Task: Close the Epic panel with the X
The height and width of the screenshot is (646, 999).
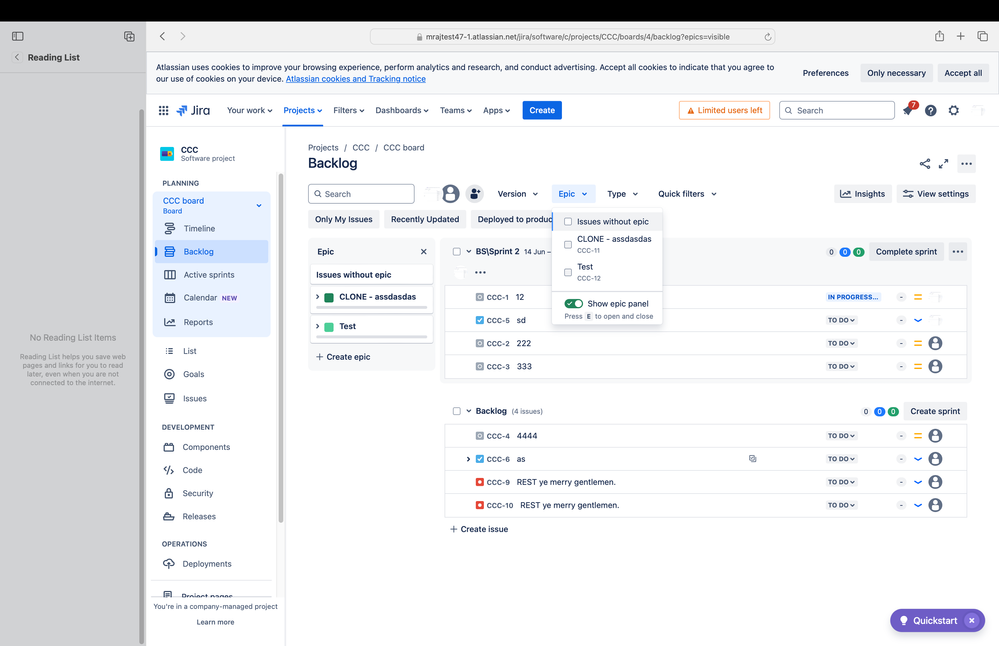Action: pos(424,252)
